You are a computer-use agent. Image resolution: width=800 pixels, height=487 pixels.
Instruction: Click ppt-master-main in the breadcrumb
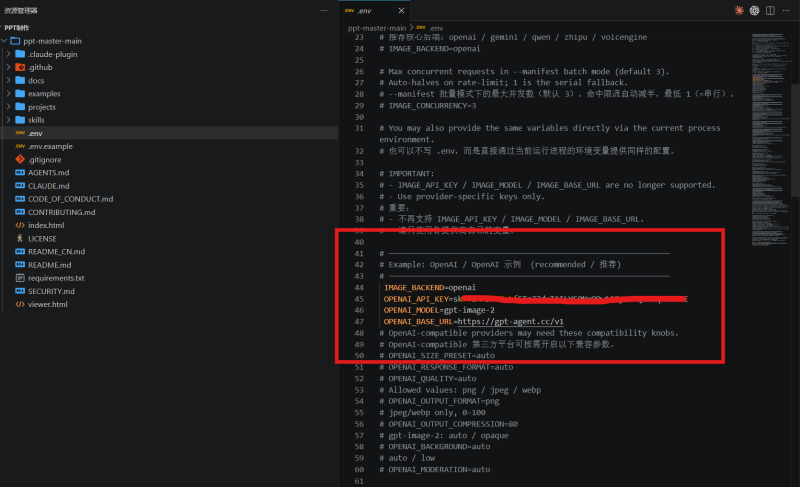tap(377, 28)
